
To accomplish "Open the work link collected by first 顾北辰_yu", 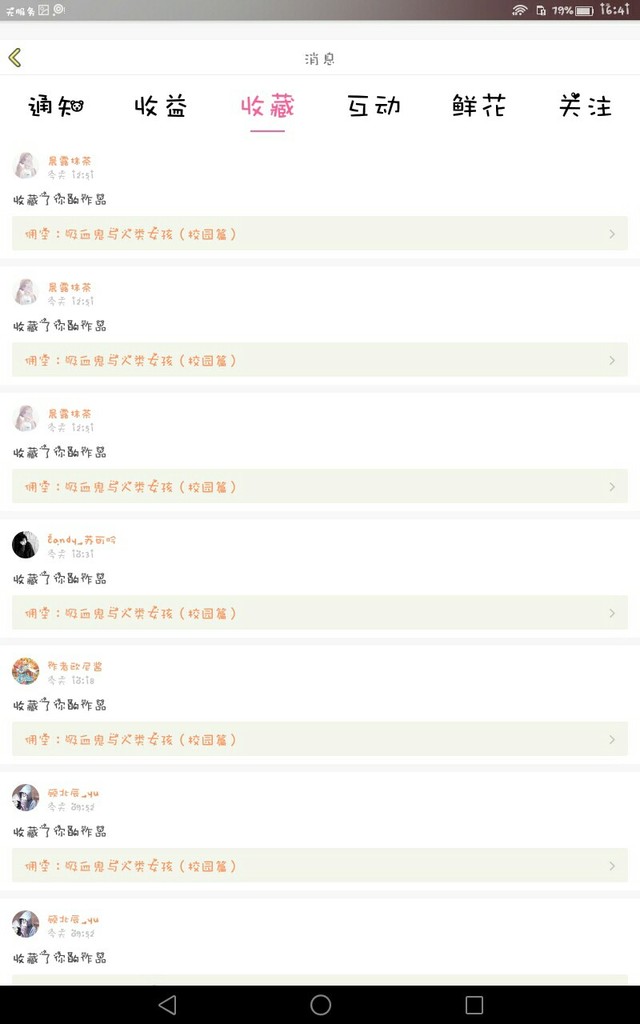I will [x=320, y=866].
